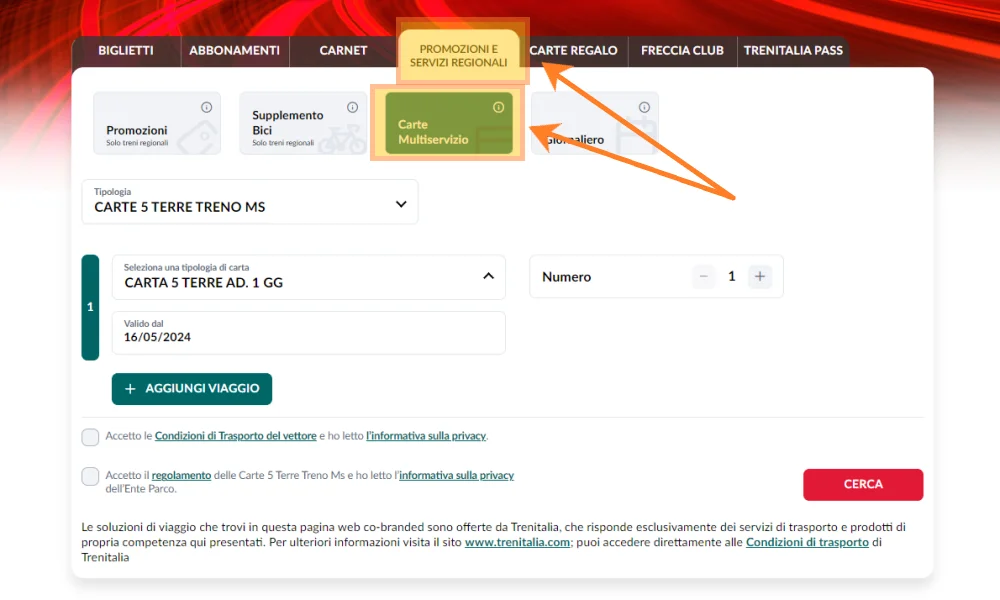
Task: Decrease the Numero count with minus
Action: 704,277
